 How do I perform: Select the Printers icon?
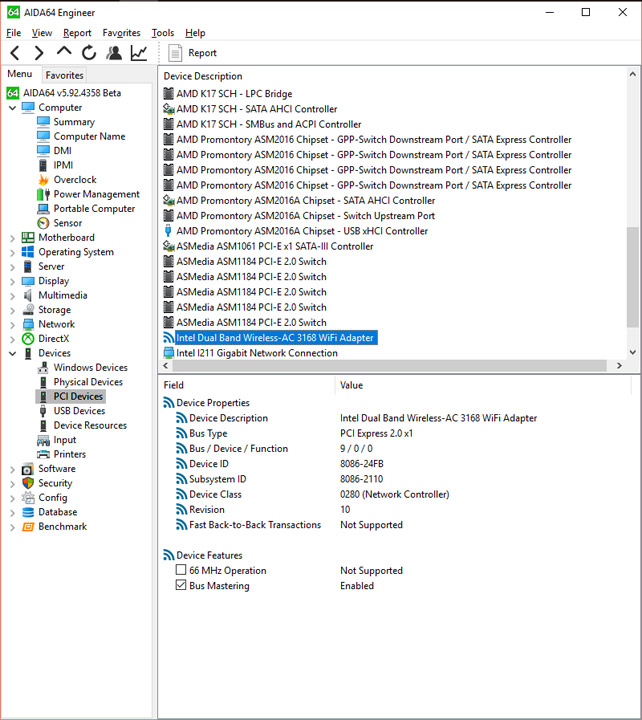tap(43, 454)
